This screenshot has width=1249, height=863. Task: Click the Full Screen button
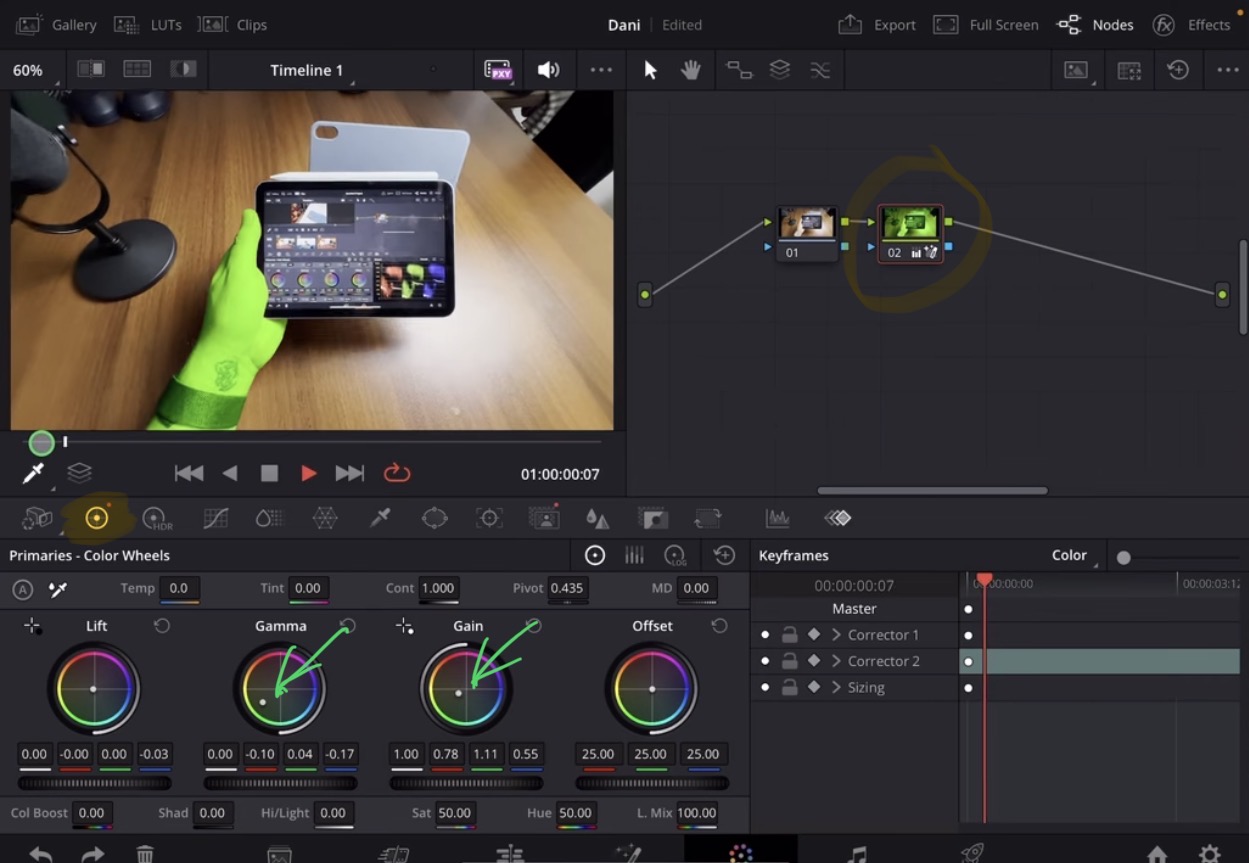986,25
